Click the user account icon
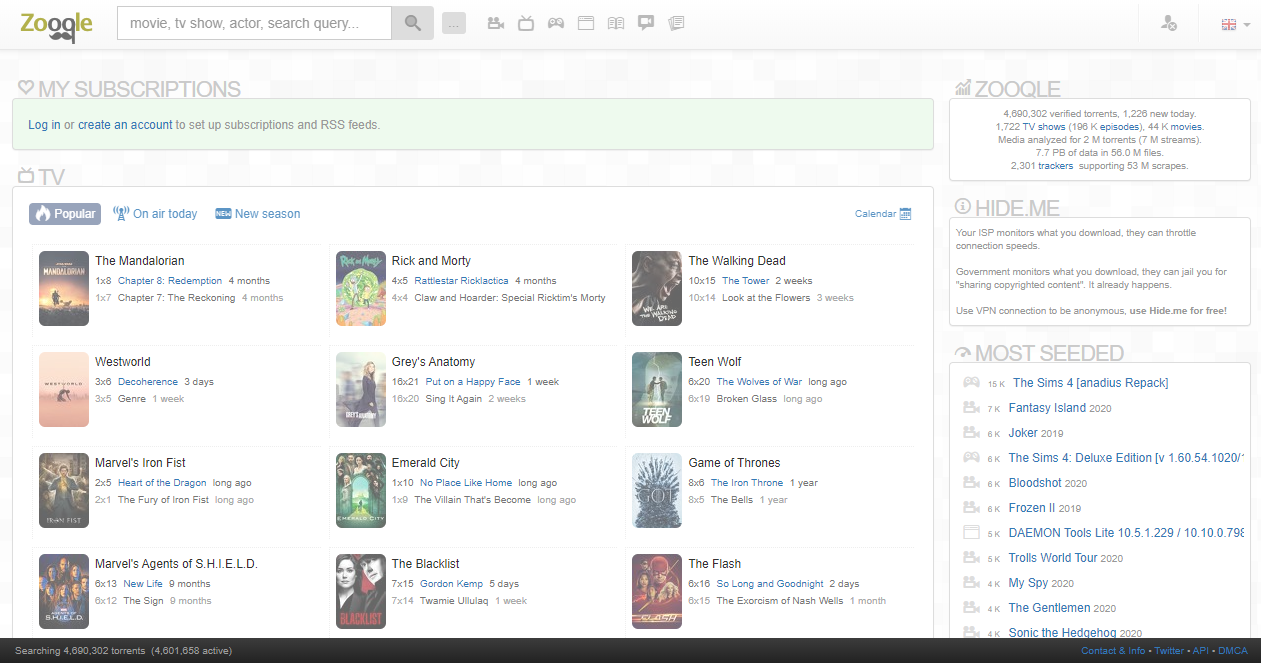Viewport: 1261px width, 663px height. (1168, 23)
